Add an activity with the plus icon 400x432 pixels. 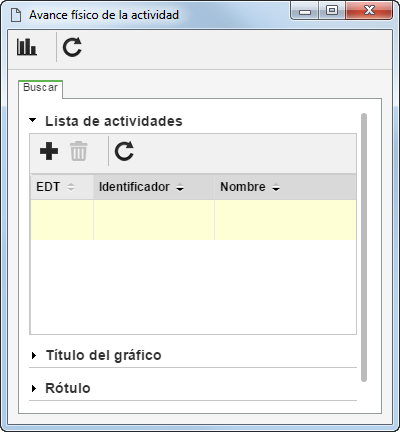(x=49, y=151)
